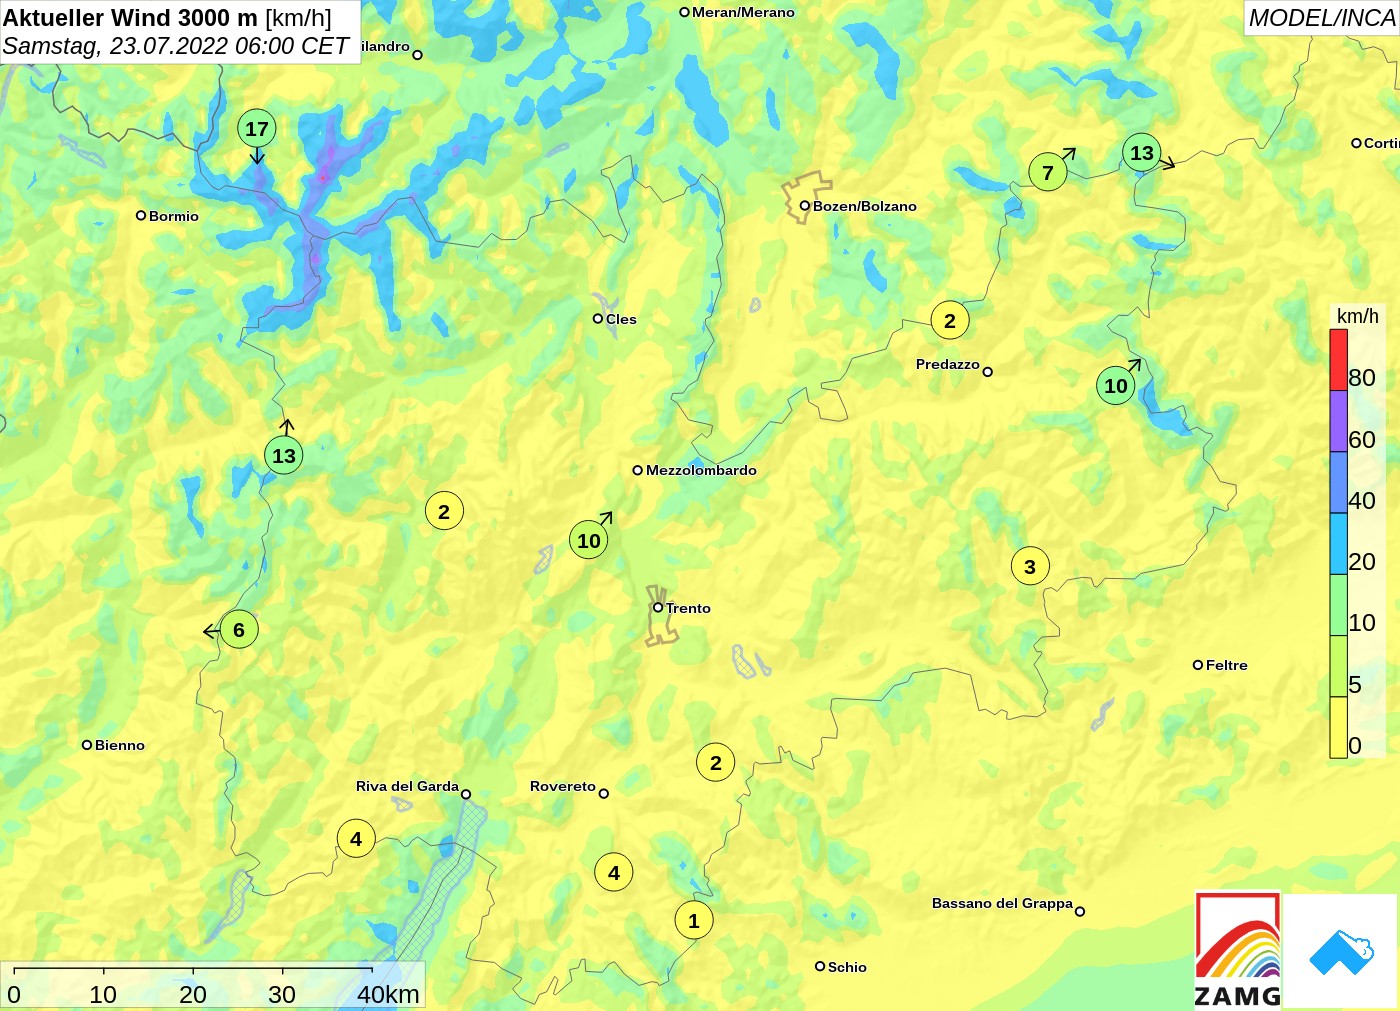The image size is (1400, 1011).
Task: Select the 4 marker beside Riva del Garda
Action: coord(356,839)
